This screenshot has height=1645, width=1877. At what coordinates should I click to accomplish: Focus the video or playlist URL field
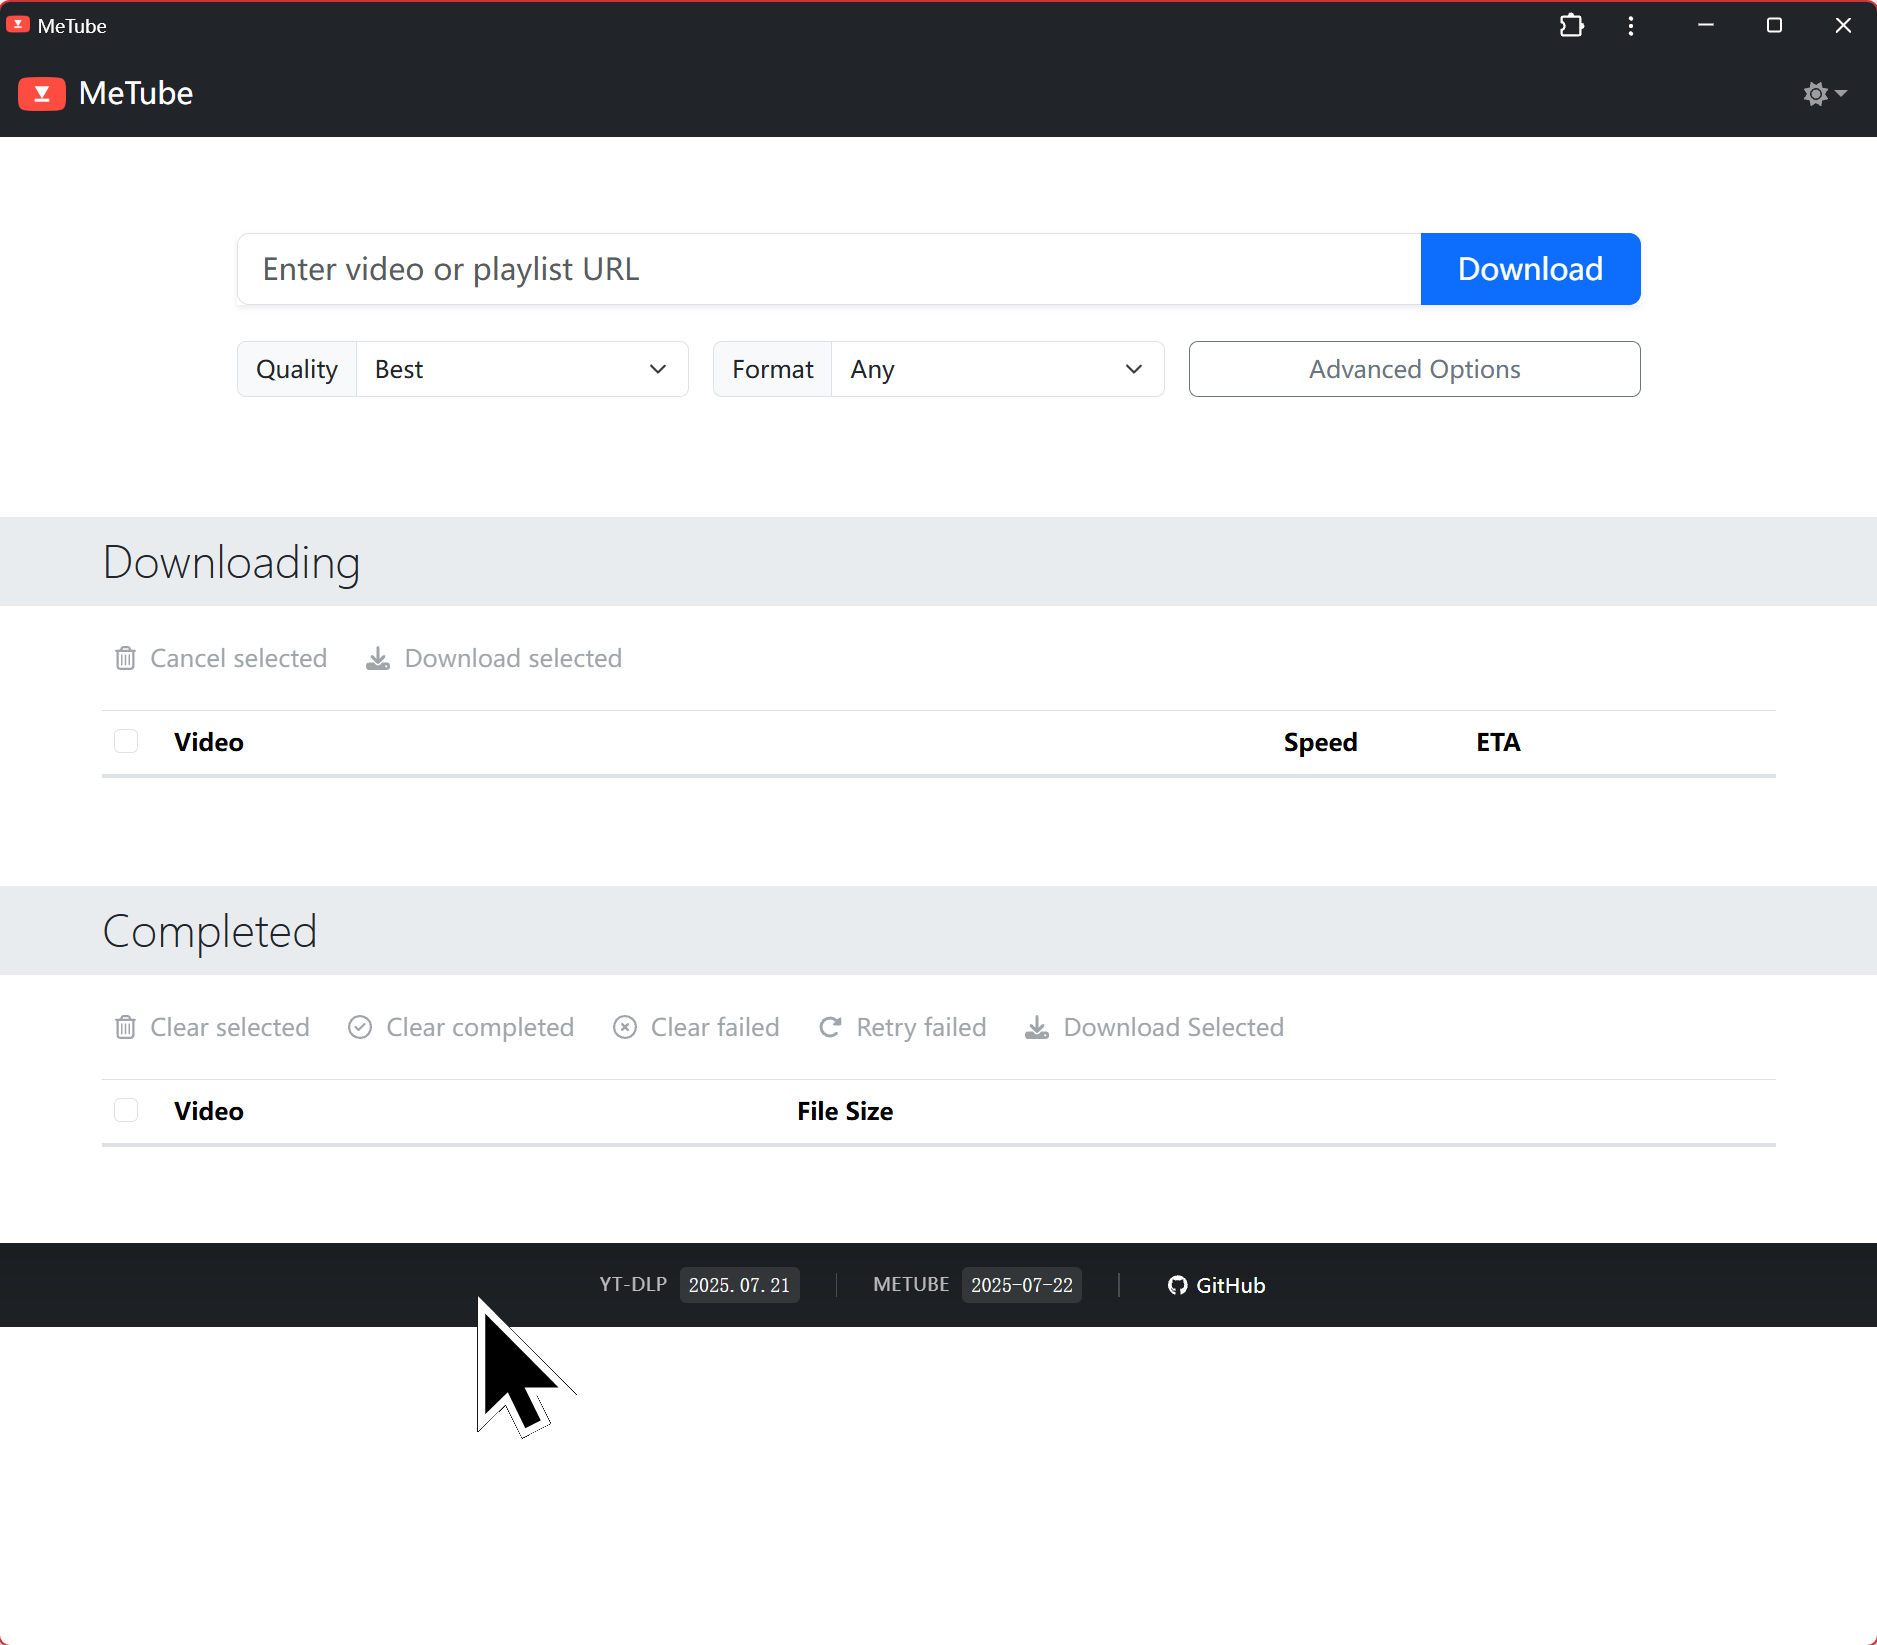[829, 269]
